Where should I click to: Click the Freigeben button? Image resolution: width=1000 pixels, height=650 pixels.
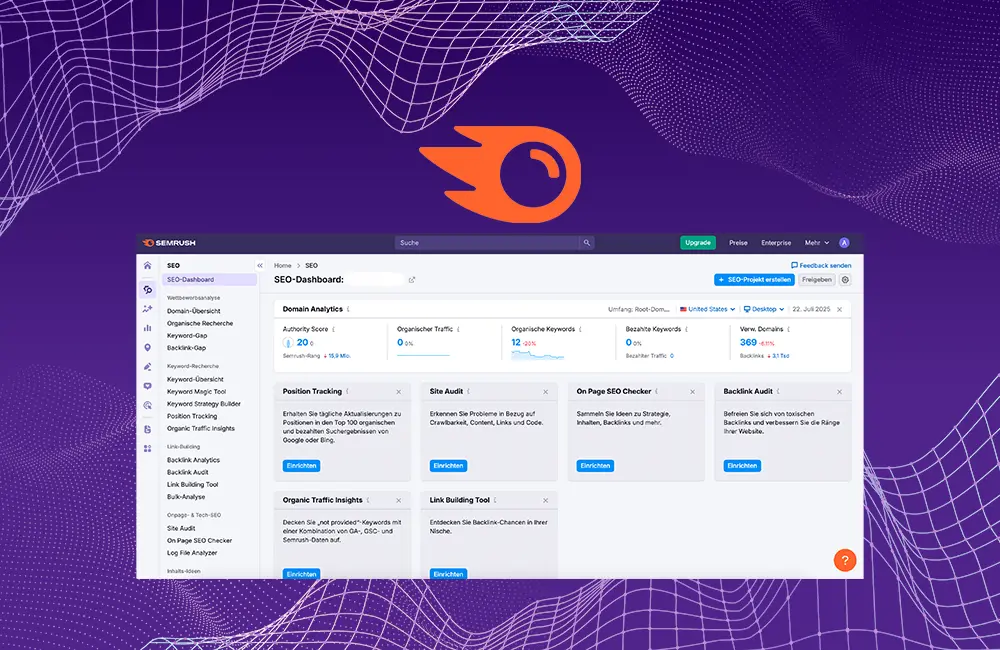[x=817, y=280]
